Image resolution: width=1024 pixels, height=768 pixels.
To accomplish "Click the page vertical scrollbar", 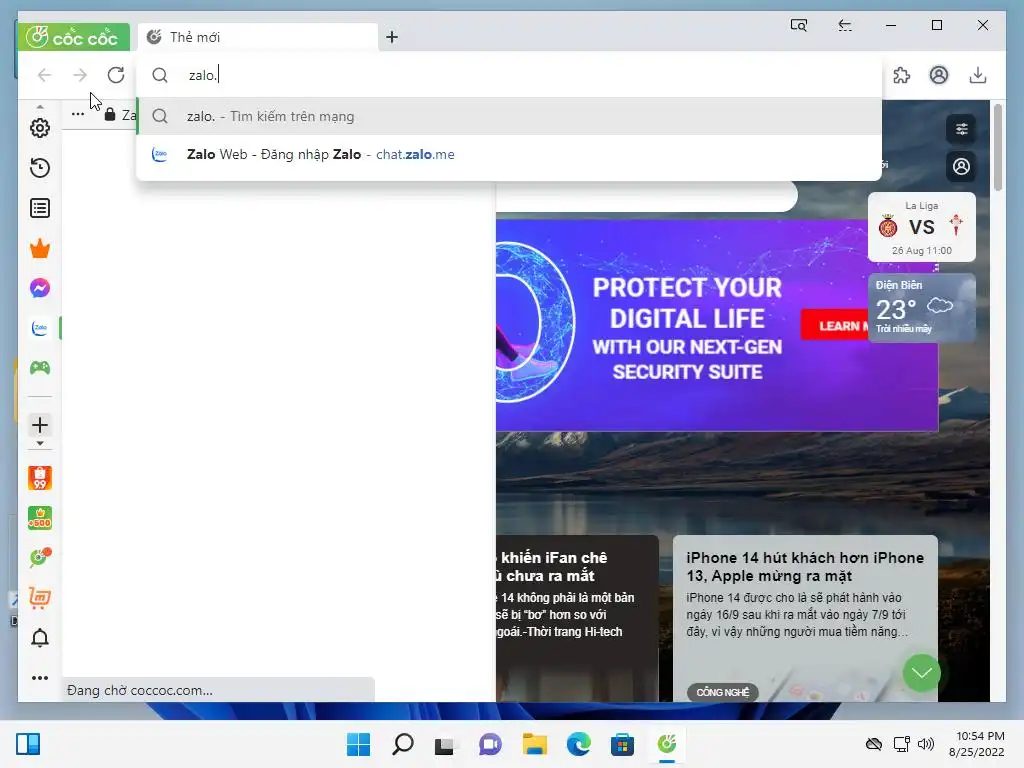I will pyautogui.click(x=997, y=148).
